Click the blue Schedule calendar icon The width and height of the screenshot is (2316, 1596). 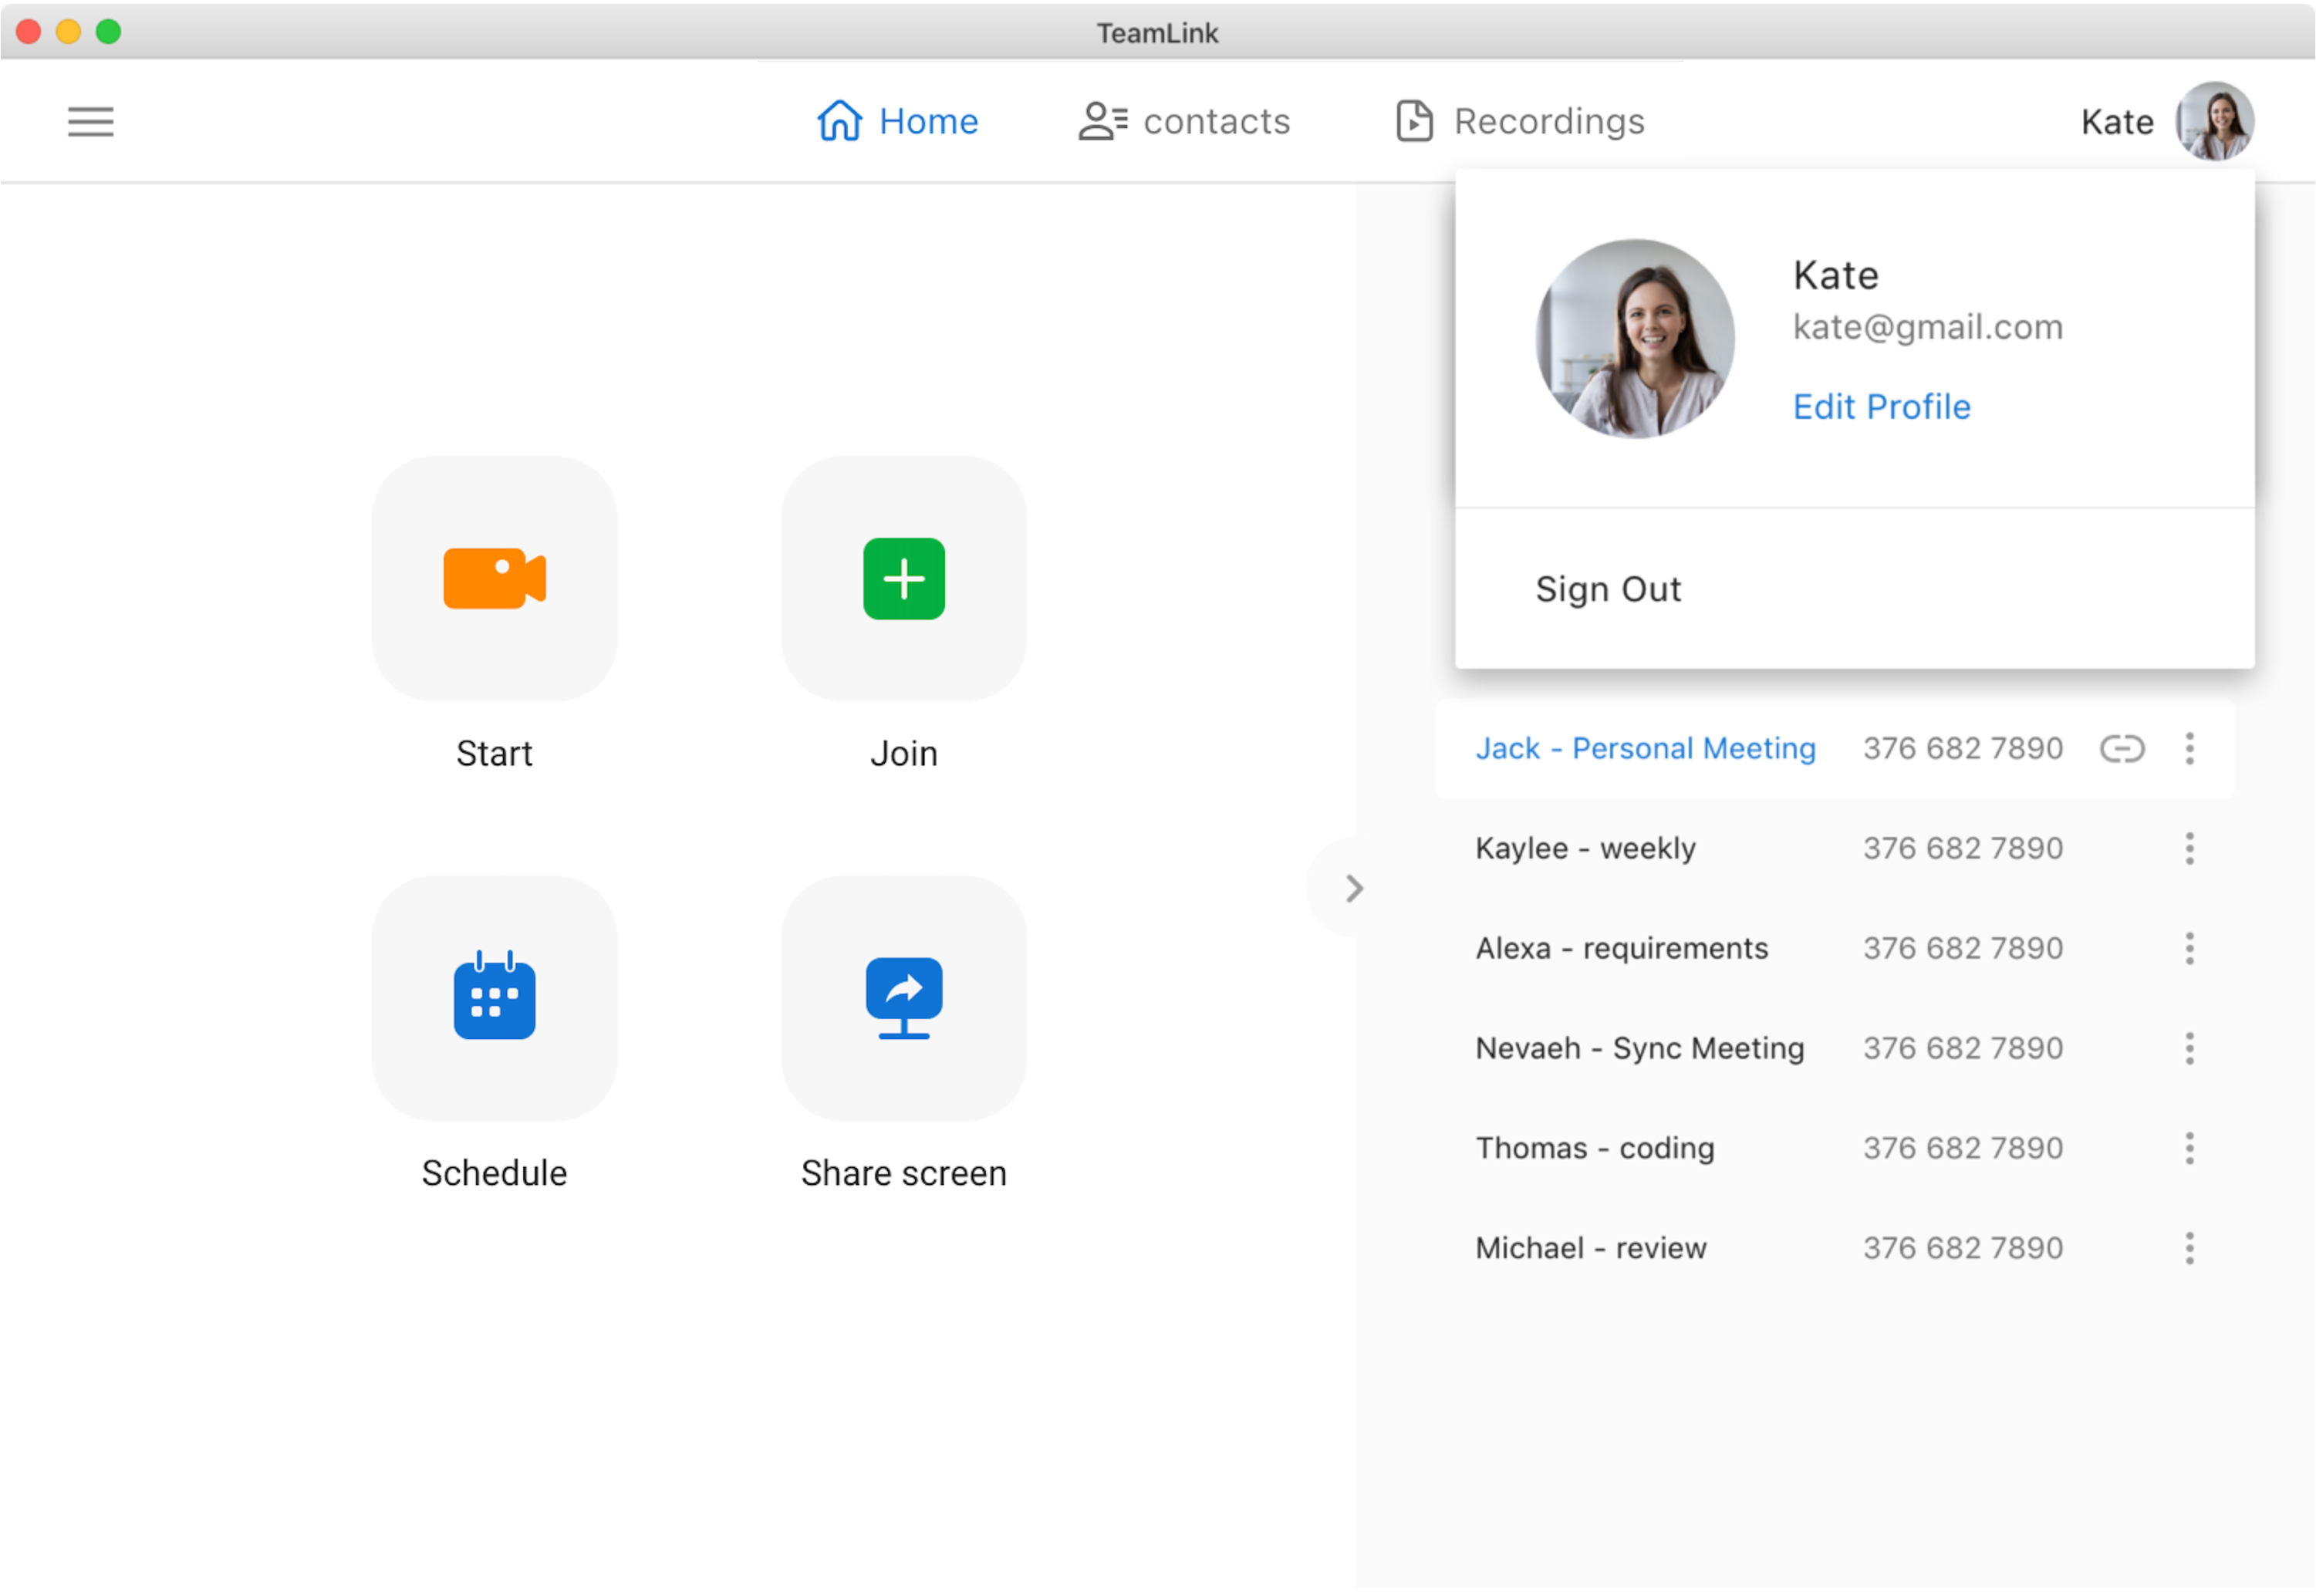[494, 996]
